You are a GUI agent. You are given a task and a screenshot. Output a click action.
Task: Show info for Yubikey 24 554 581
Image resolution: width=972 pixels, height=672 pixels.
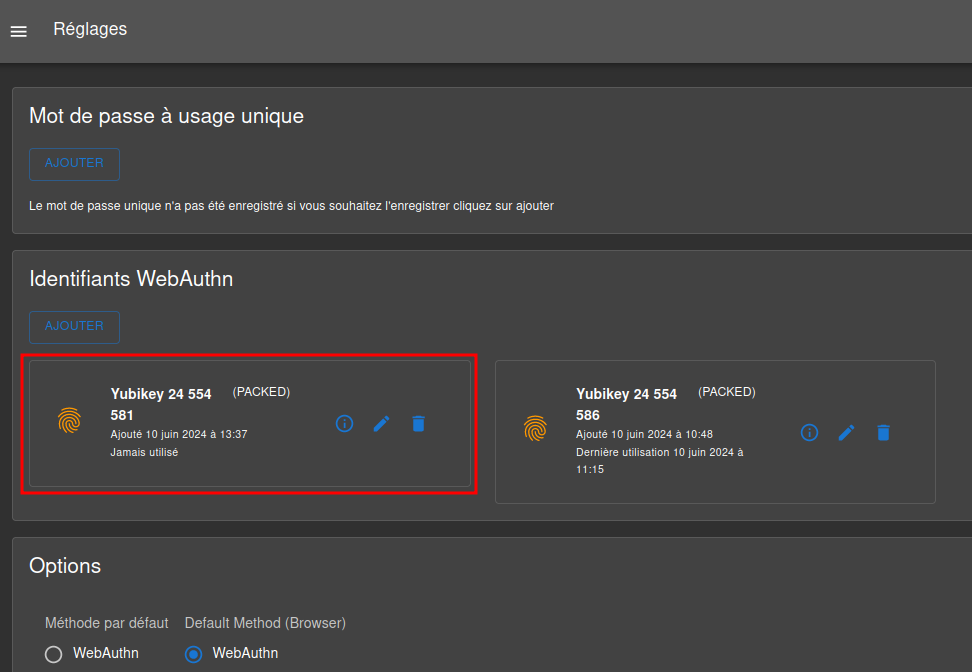[344, 424]
